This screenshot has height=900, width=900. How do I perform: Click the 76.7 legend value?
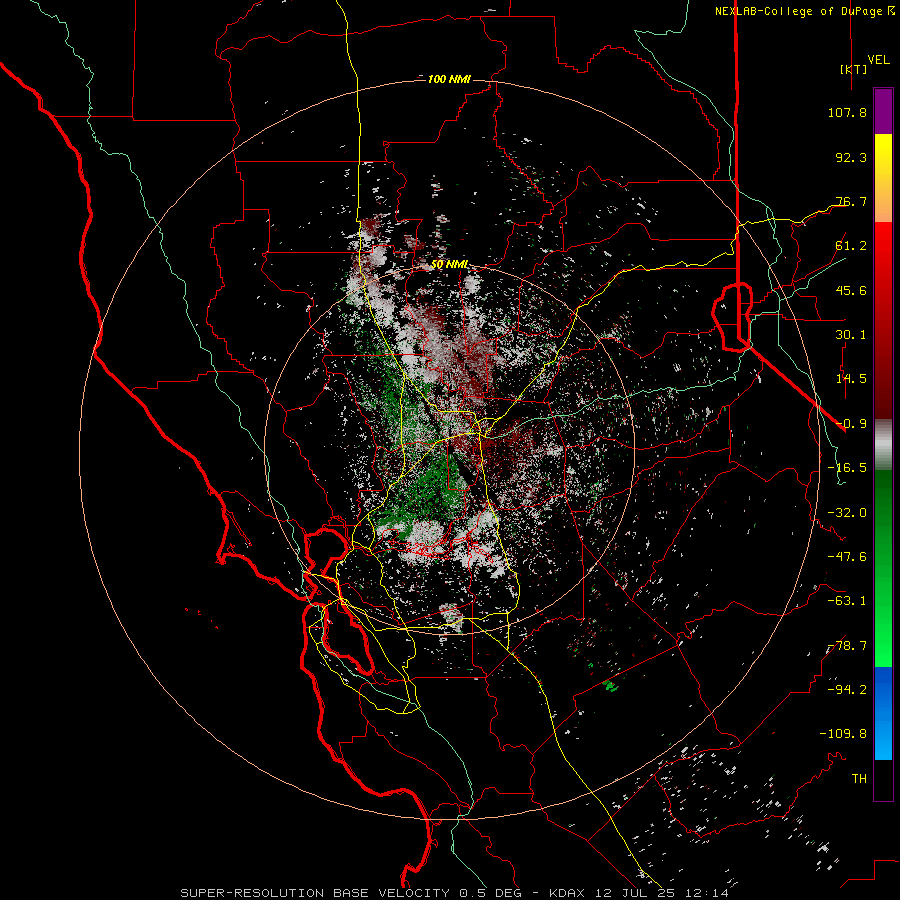point(851,201)
